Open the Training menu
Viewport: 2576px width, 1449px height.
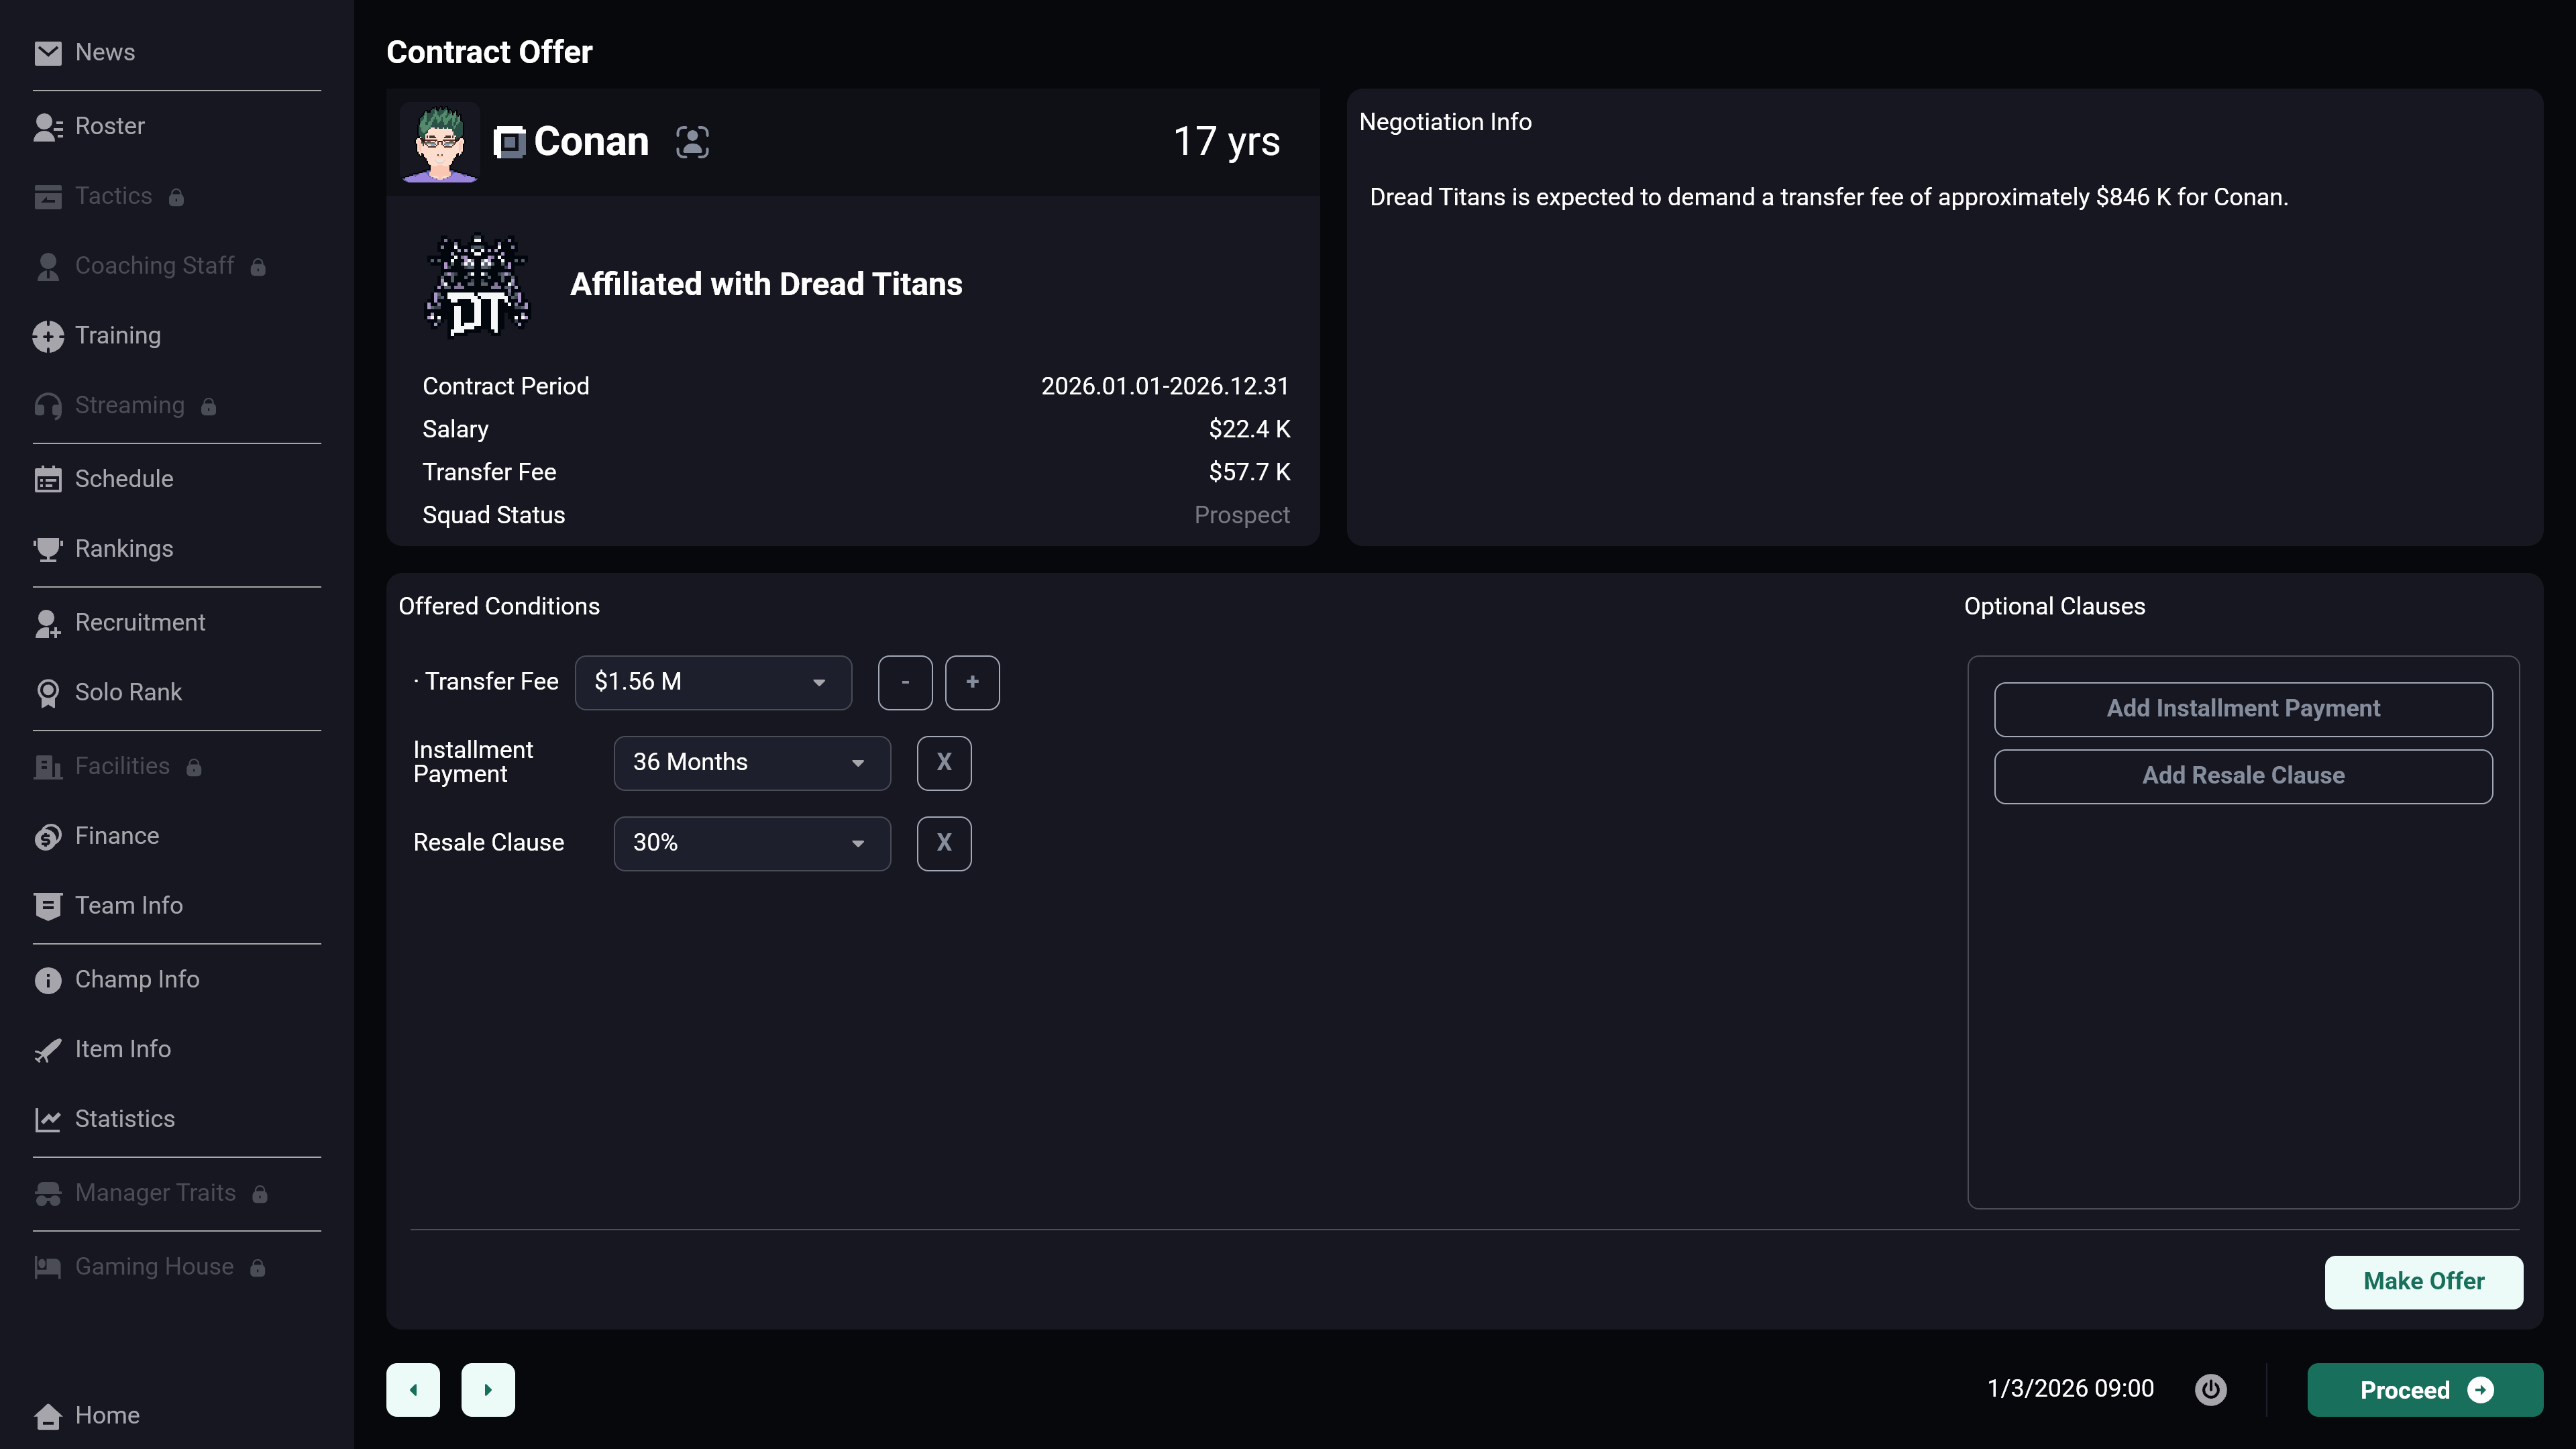click(118, 336)
